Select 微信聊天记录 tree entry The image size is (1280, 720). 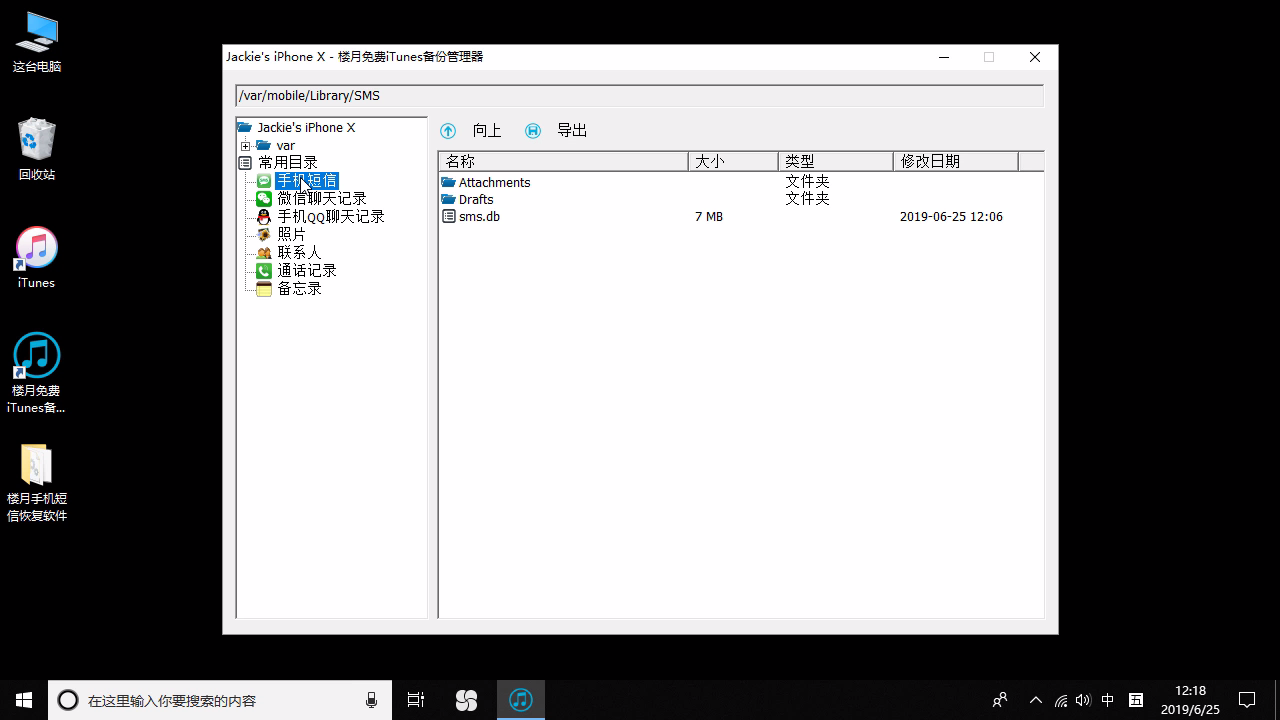pyautogui.click(x=322, y=199)
